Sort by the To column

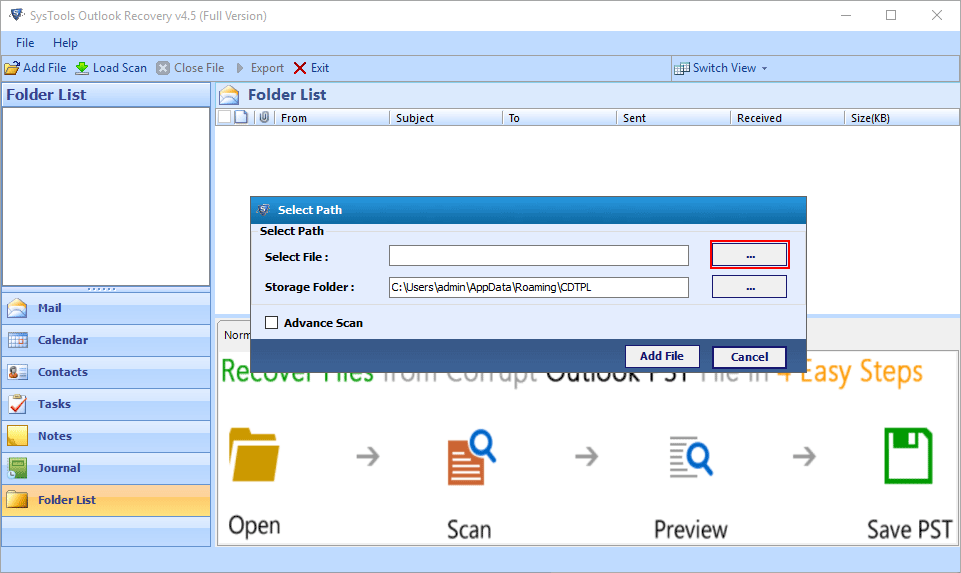tap(559, 118)
